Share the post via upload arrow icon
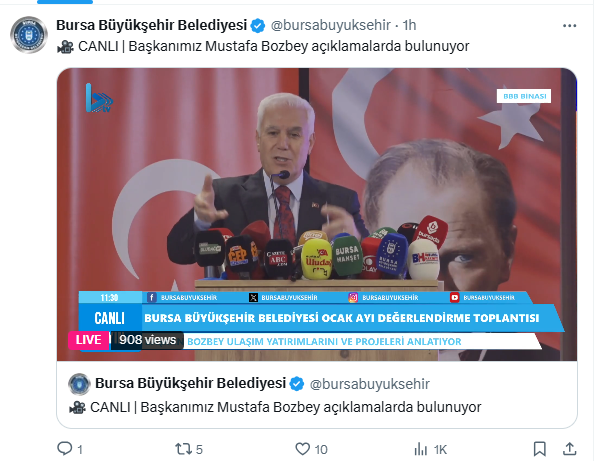Viewport: 602px width, 461px height. (569, 448)
